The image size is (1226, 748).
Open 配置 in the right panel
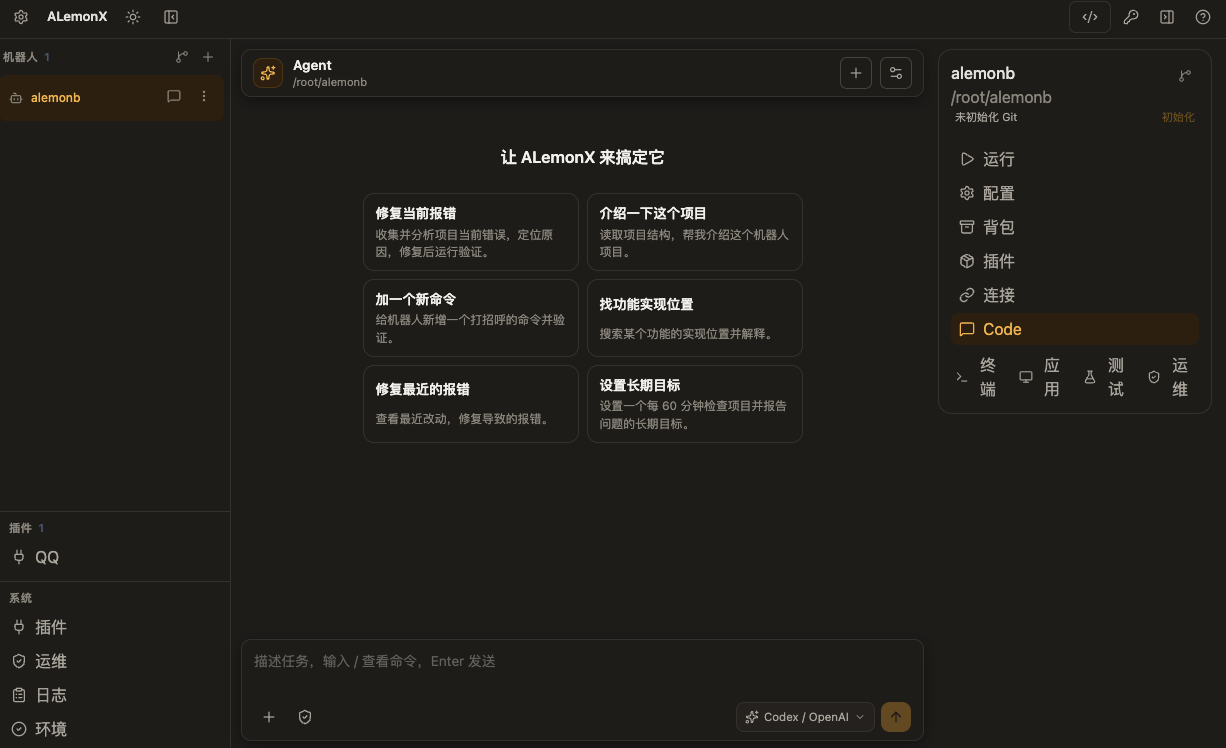1075,193
